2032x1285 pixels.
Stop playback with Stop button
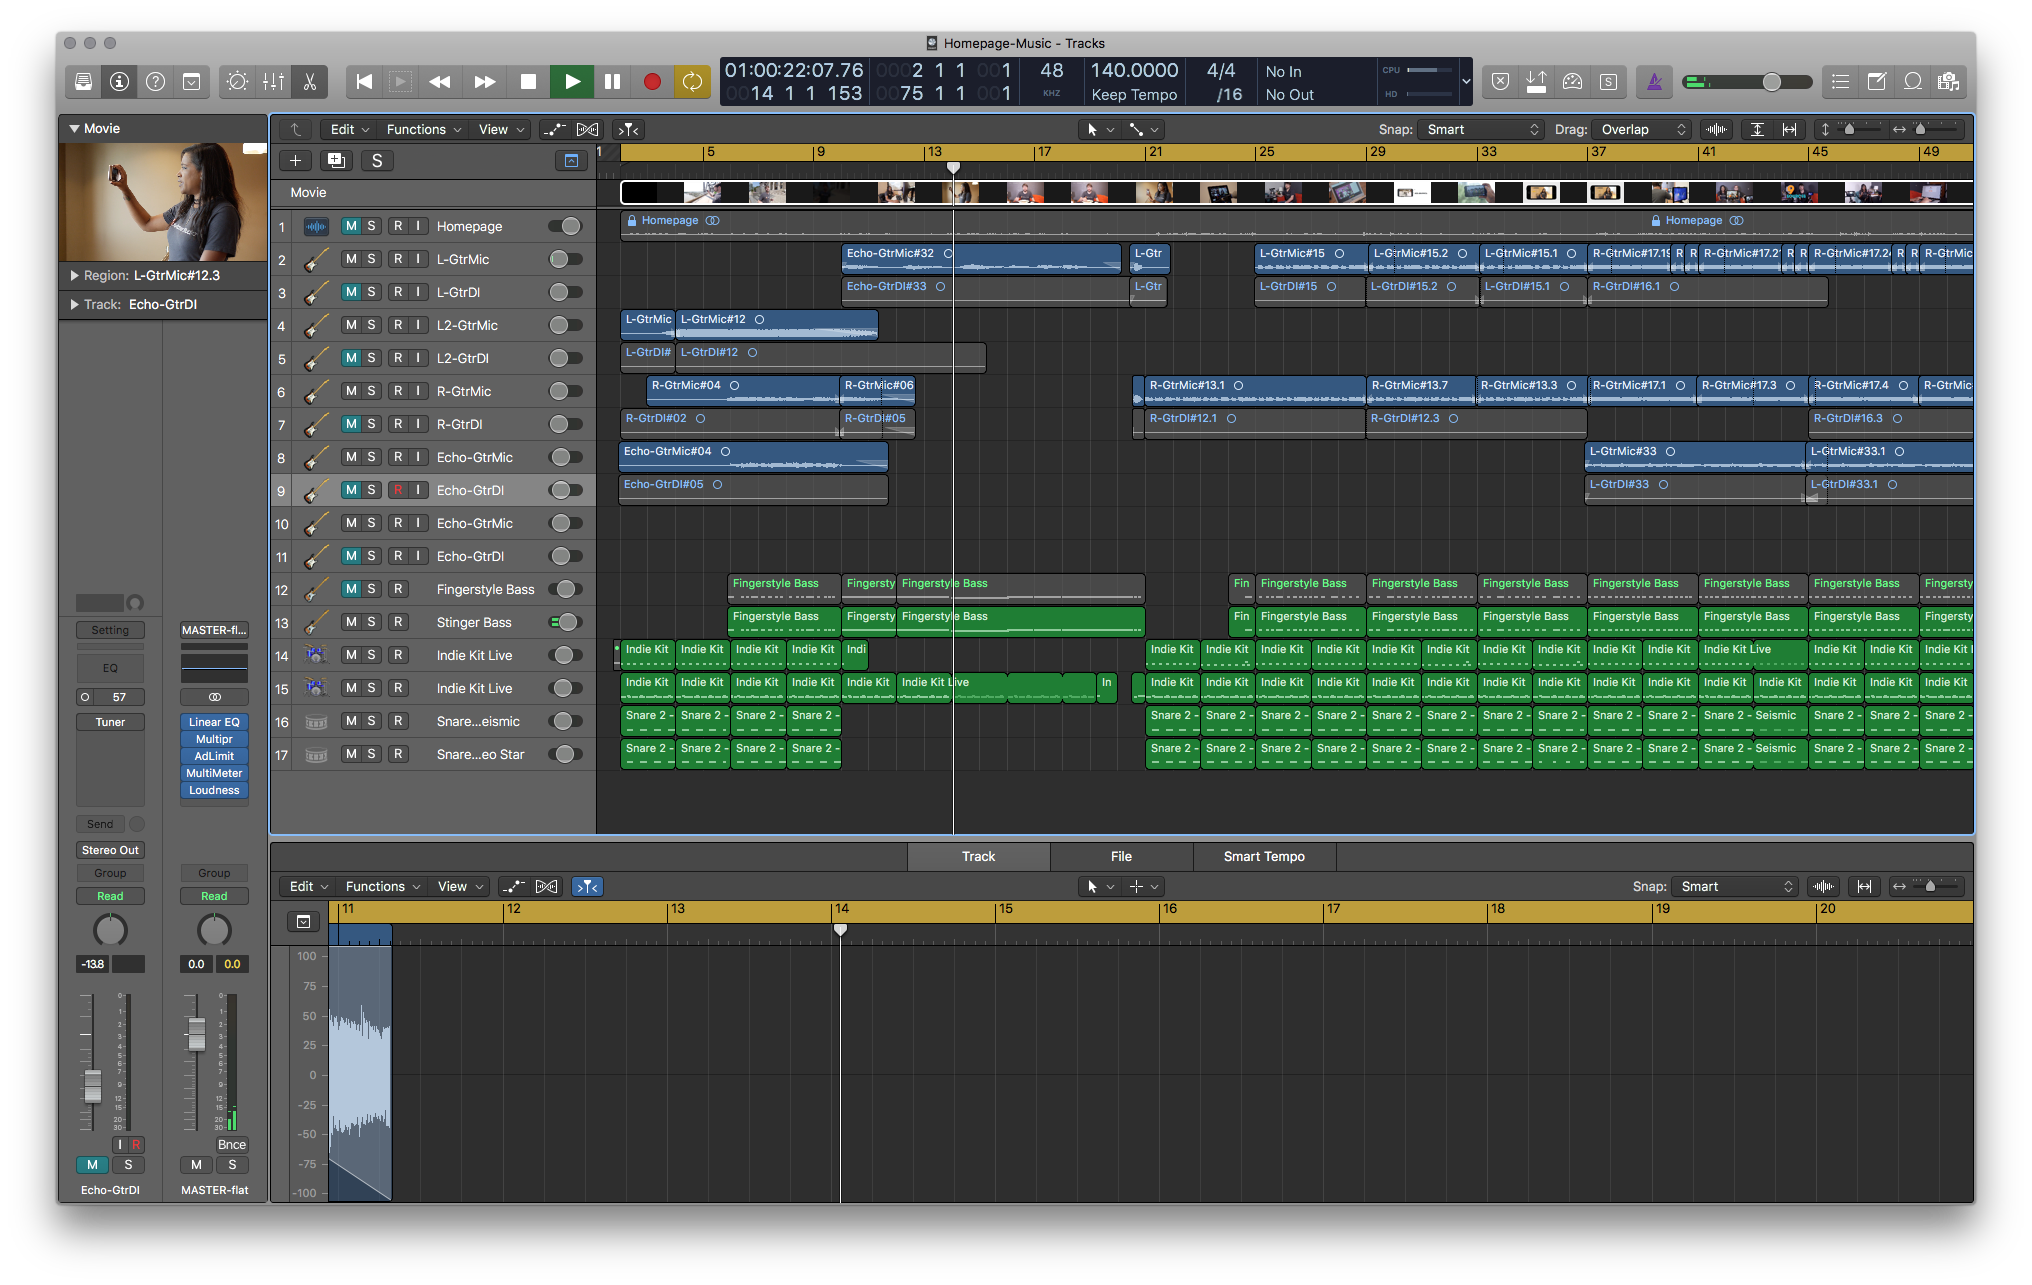tap(529, 82)
